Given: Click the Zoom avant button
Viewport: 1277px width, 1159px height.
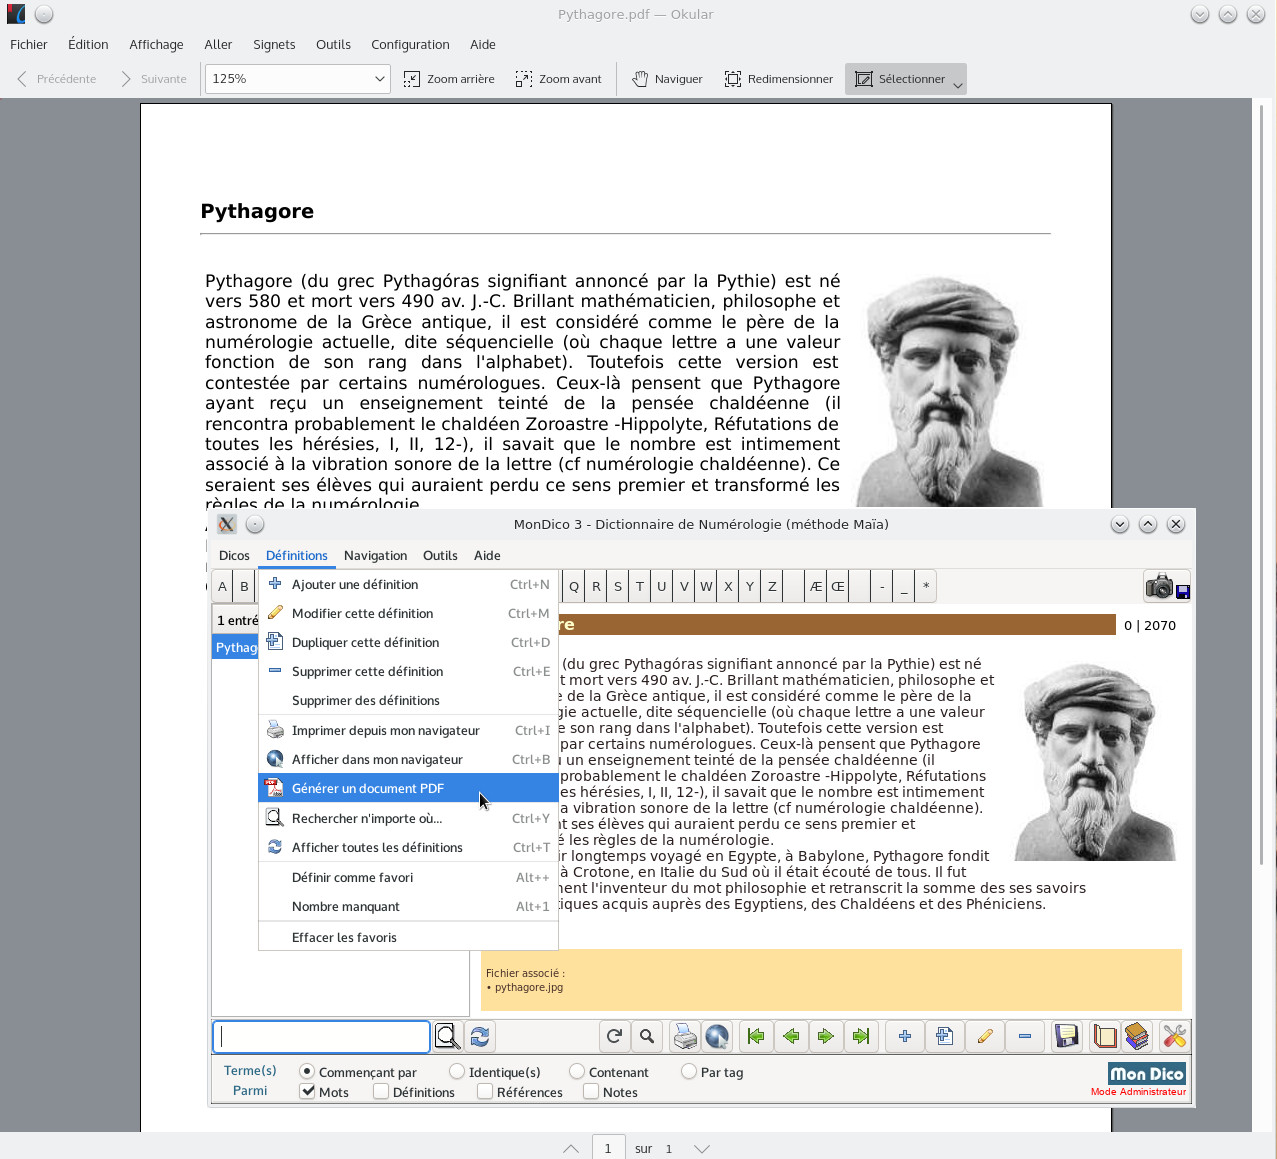Looking at the screenshot, I should tap(559, 79).
